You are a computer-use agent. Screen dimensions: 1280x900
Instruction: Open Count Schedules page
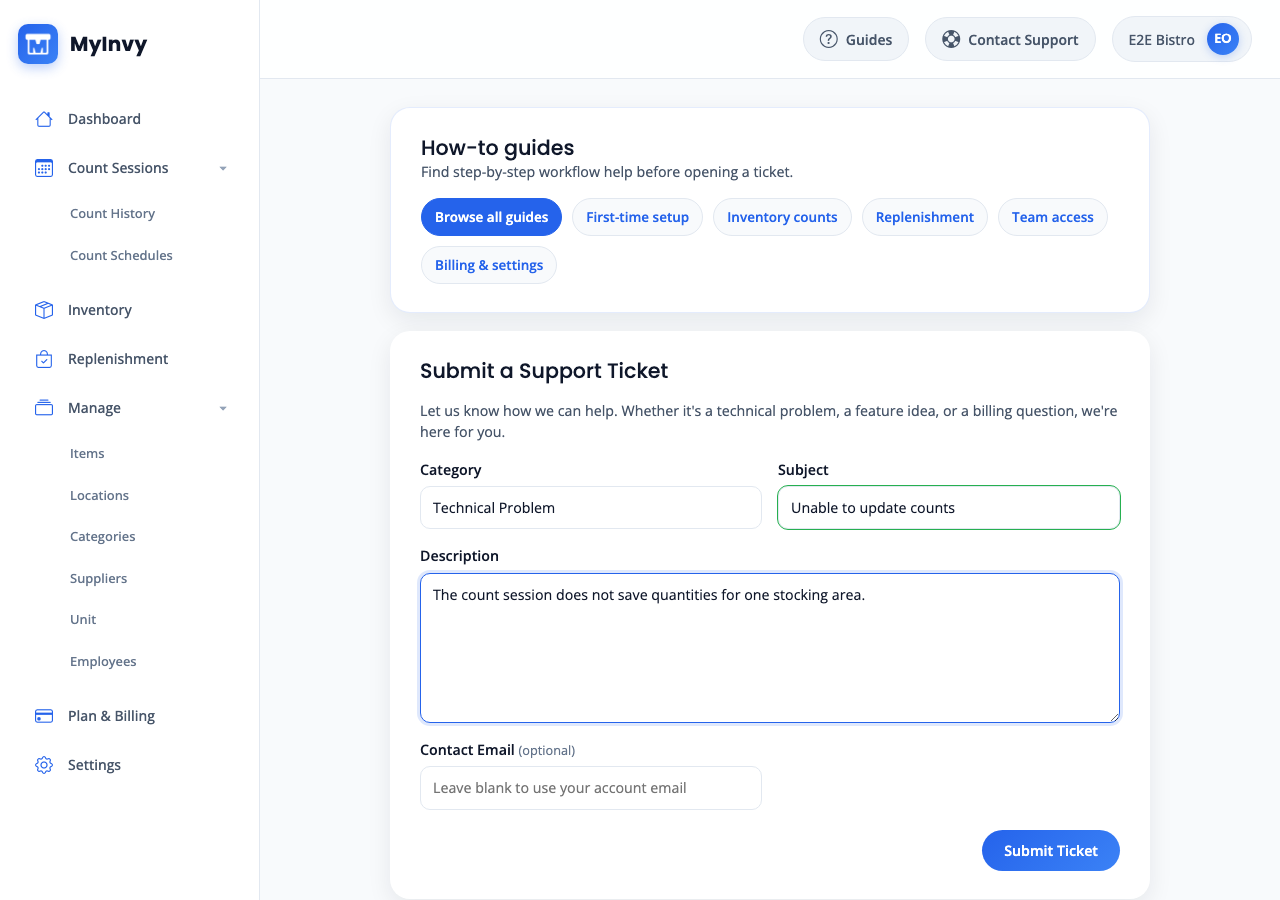coord(121,256)
